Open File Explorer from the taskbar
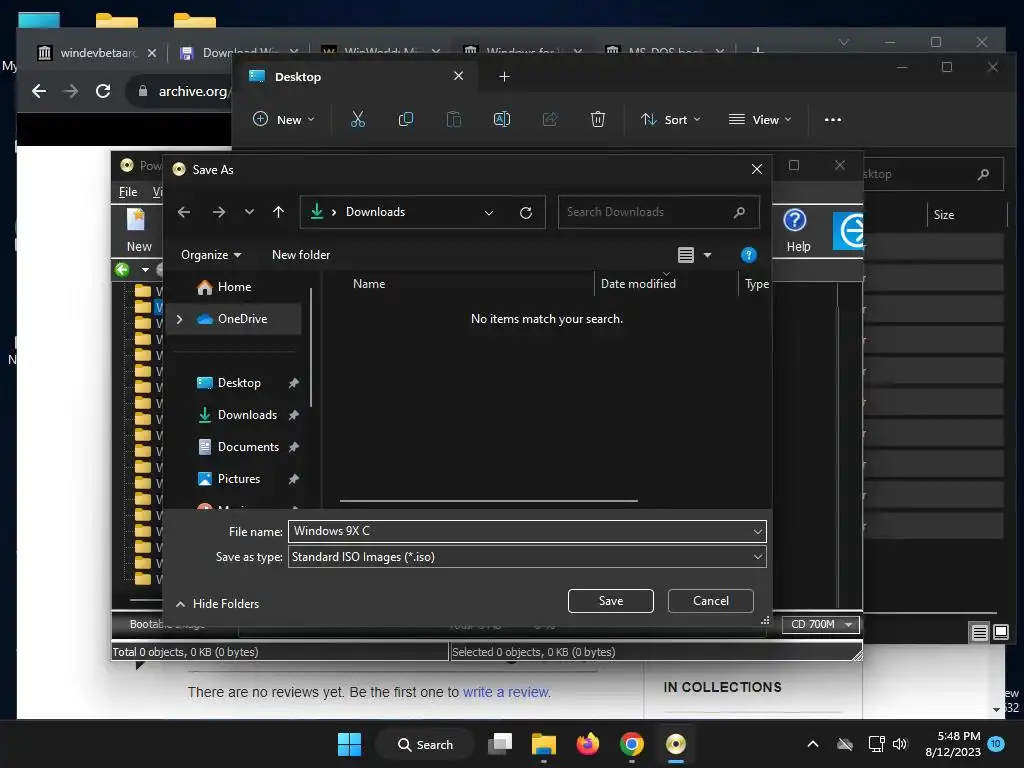This screenshot has height=768, width=1024. tap(543, 744)
